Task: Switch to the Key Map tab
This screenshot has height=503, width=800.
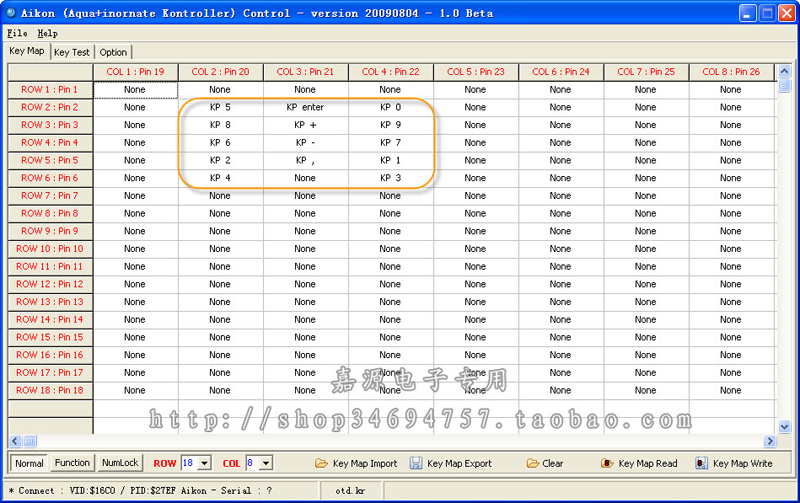Action: (x=27, y=51)
